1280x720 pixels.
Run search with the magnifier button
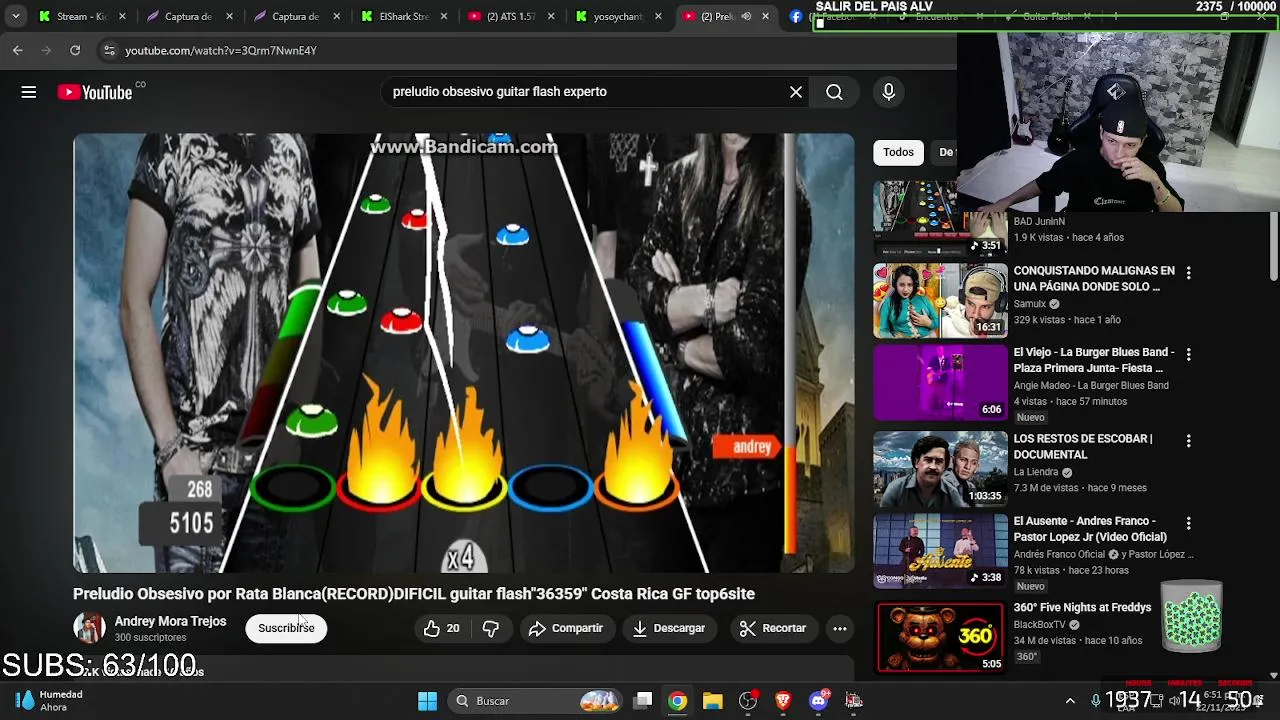coord(834,92)
